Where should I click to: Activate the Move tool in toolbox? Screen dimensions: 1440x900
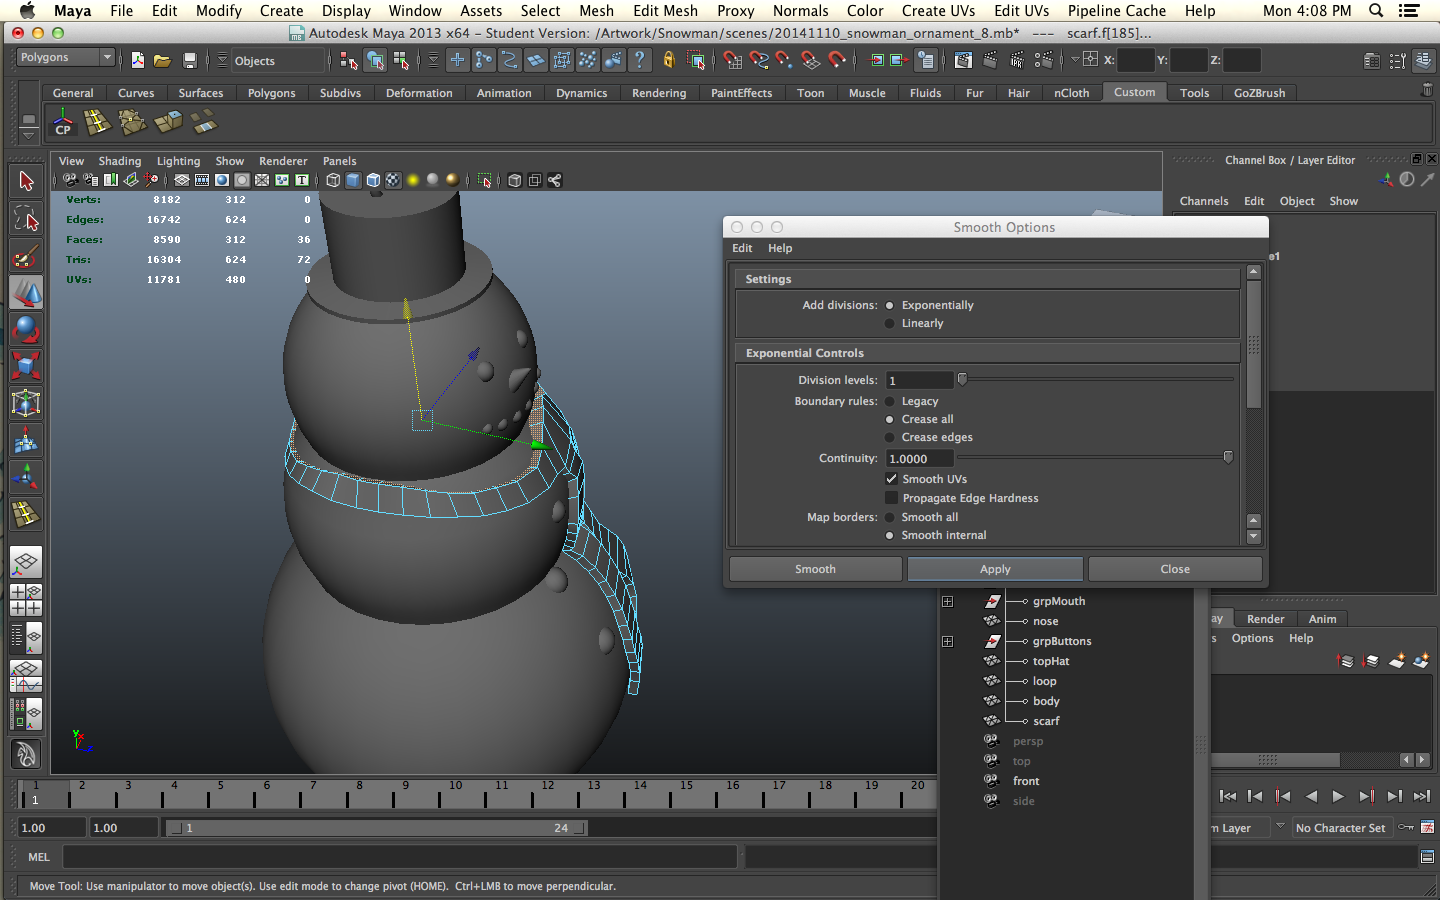coord(26,293)
